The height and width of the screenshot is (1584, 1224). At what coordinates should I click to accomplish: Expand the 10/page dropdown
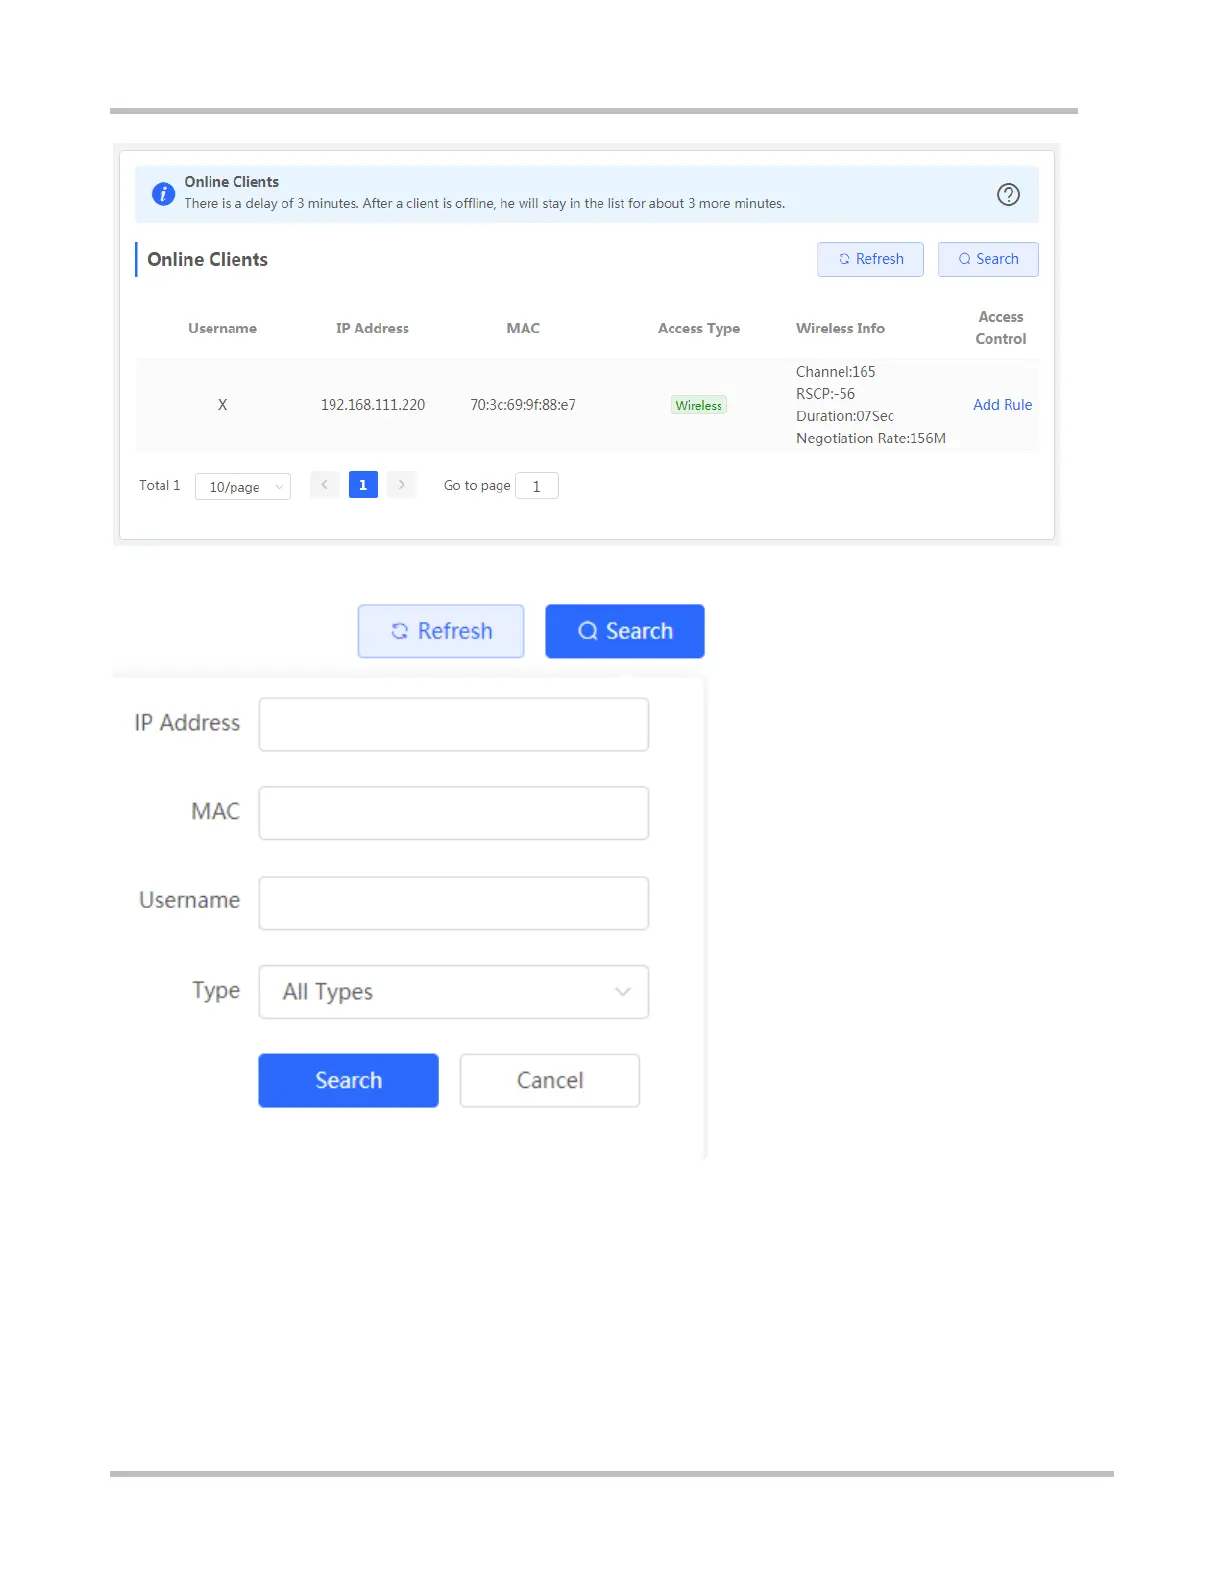243,487
